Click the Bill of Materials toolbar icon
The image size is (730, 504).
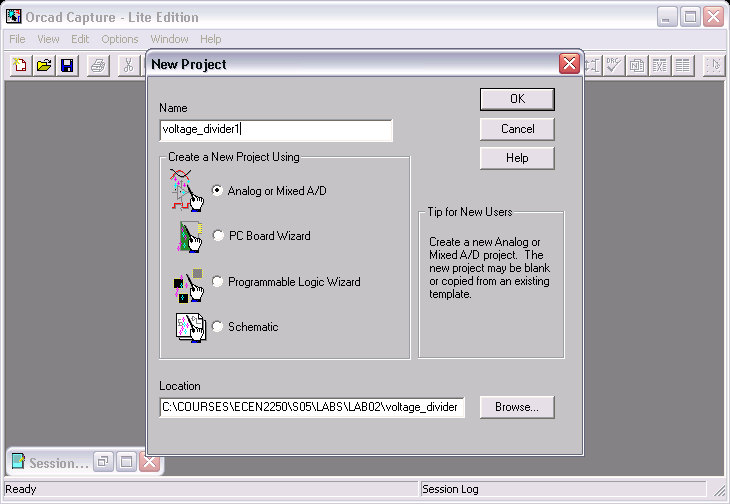pyautogui.click(x=683, y=66)
